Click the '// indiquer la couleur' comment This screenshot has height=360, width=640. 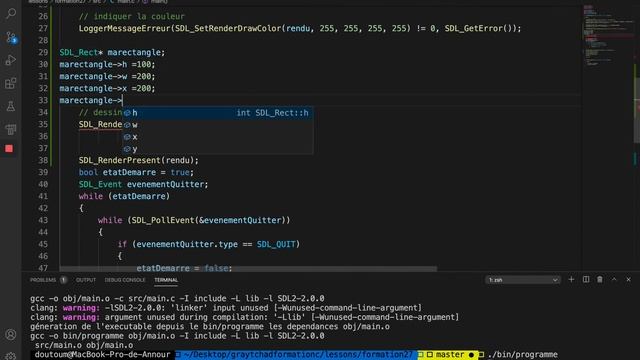tap(131, 16)
